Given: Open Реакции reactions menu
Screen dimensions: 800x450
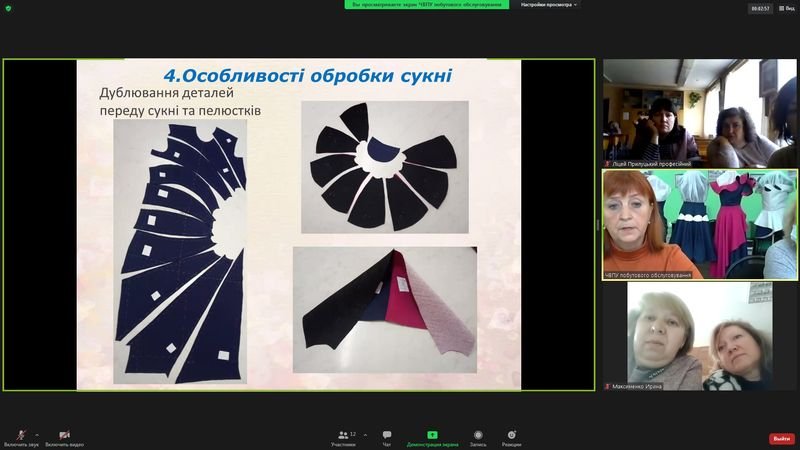Looking at the screenshot, I should (512, 437).
